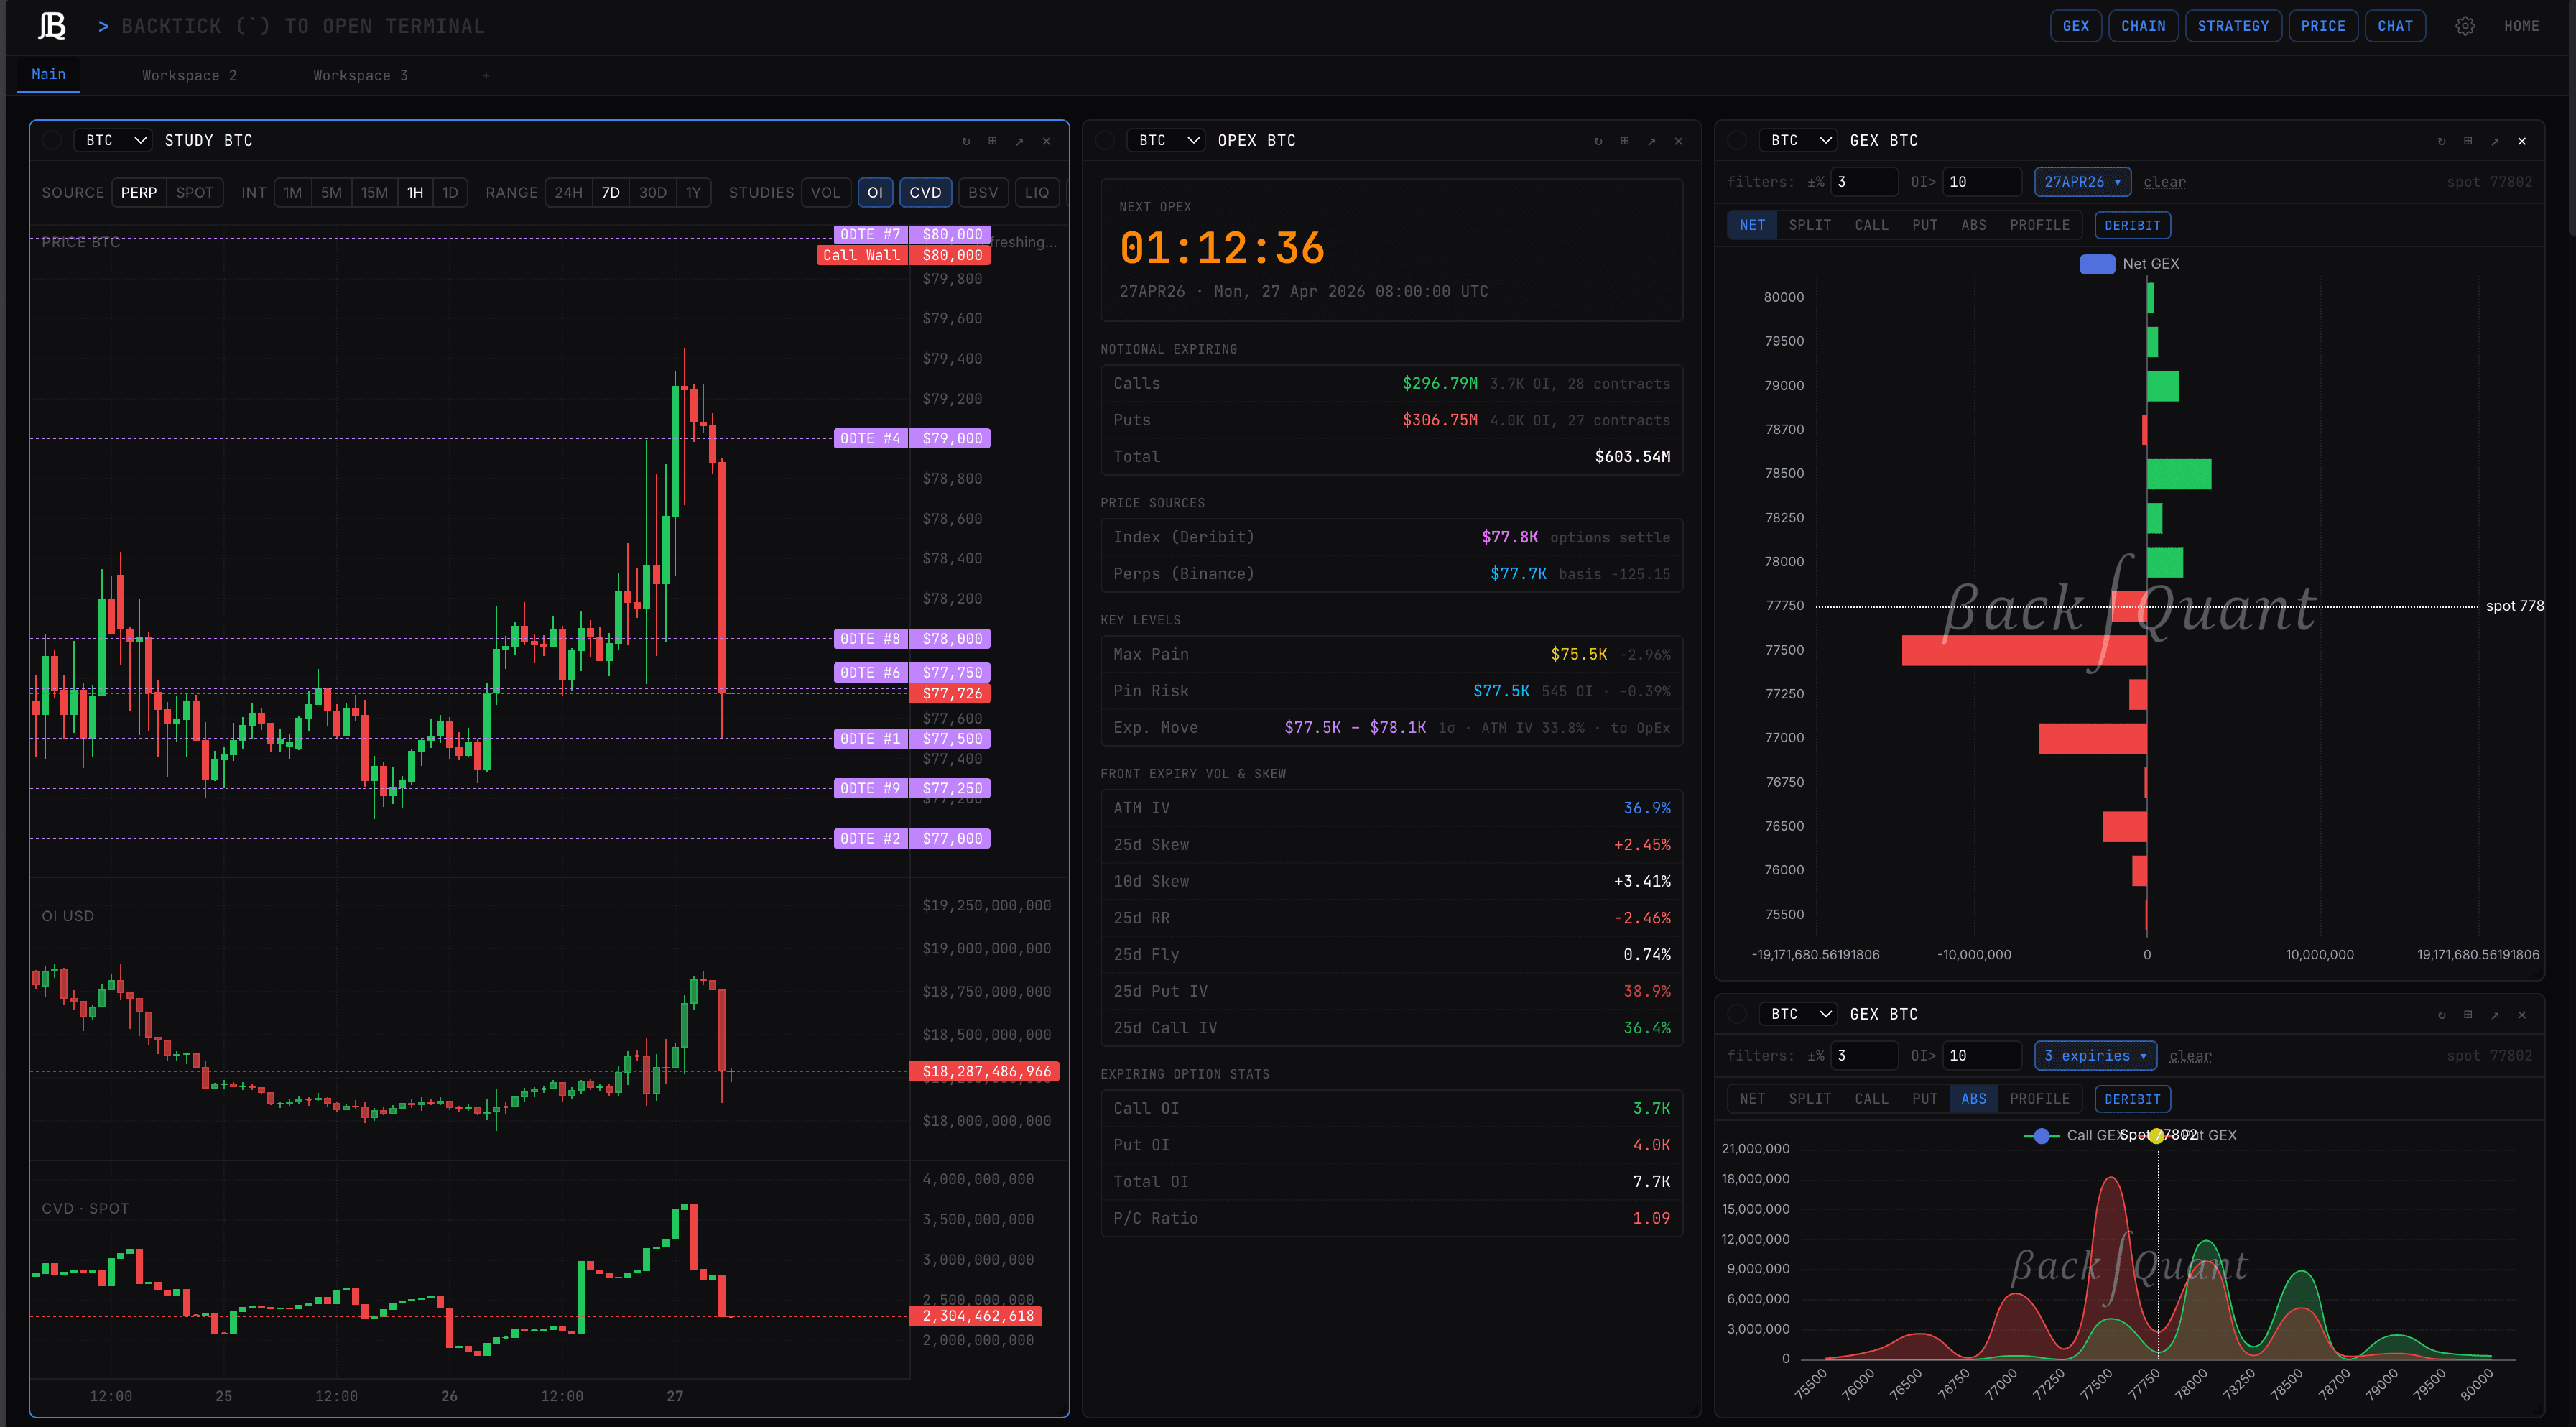This screenshot has height=1427, width=2576.
Task: Click the HOME link
Action: click(x=2521, y=26)
